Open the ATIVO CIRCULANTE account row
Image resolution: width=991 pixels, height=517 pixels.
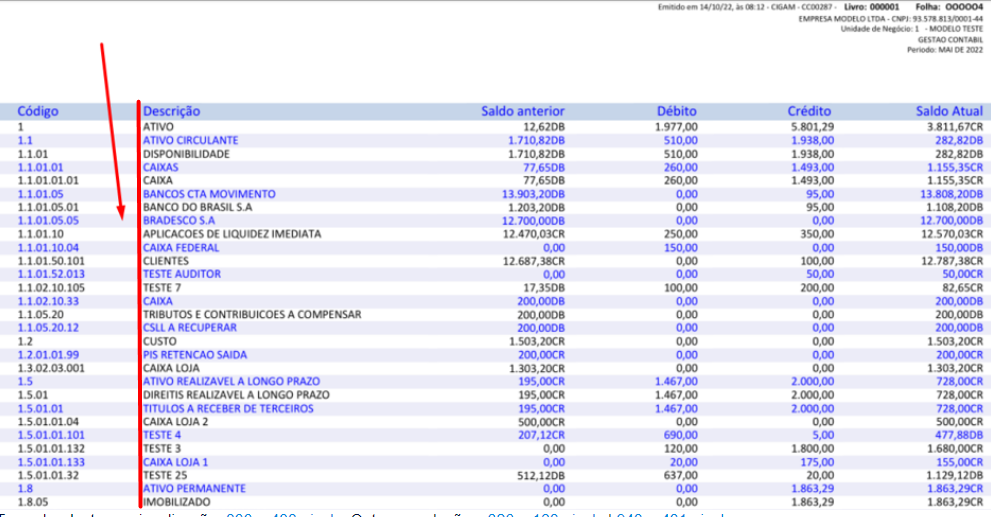click(x=496, y=140)
